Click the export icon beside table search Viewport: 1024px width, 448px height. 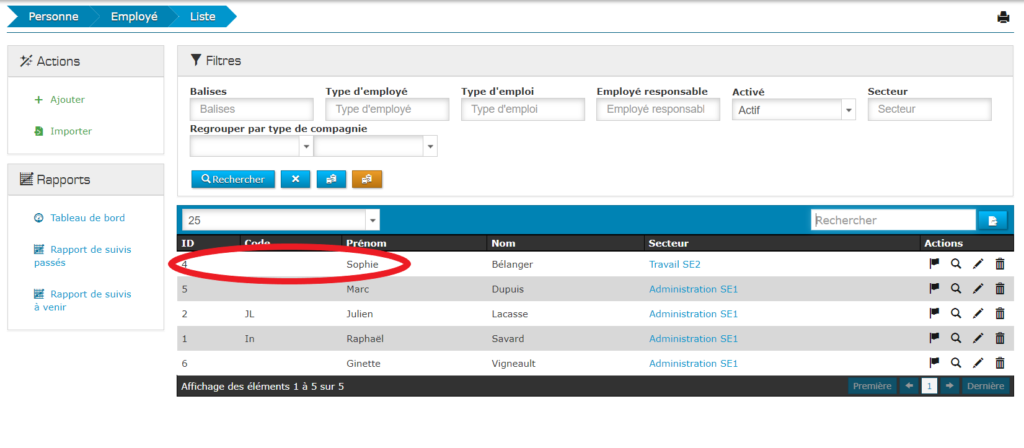coord(993,220)
